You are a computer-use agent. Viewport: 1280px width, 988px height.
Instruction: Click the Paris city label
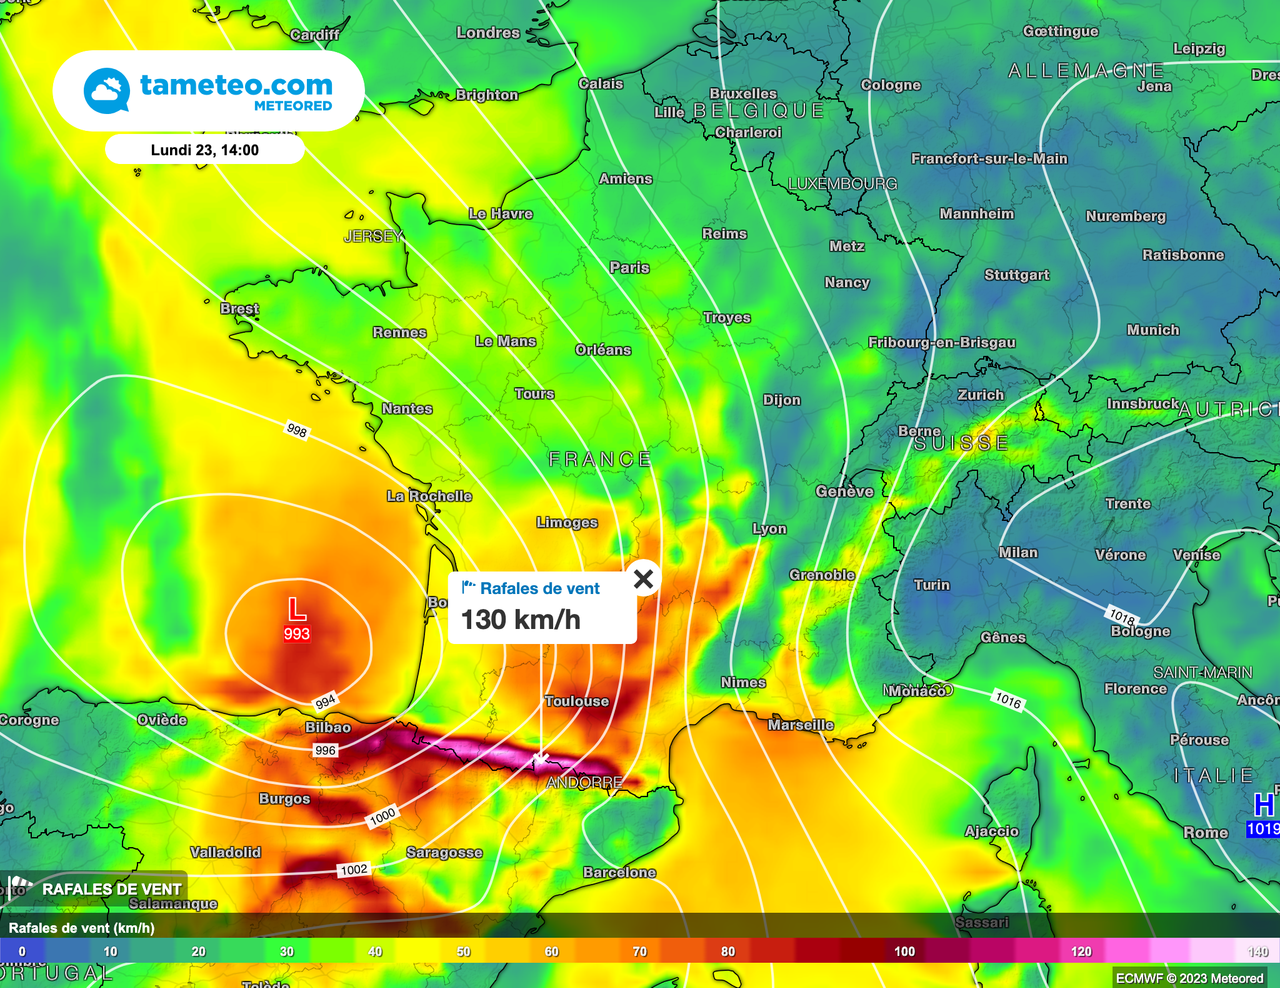(630, 268)
